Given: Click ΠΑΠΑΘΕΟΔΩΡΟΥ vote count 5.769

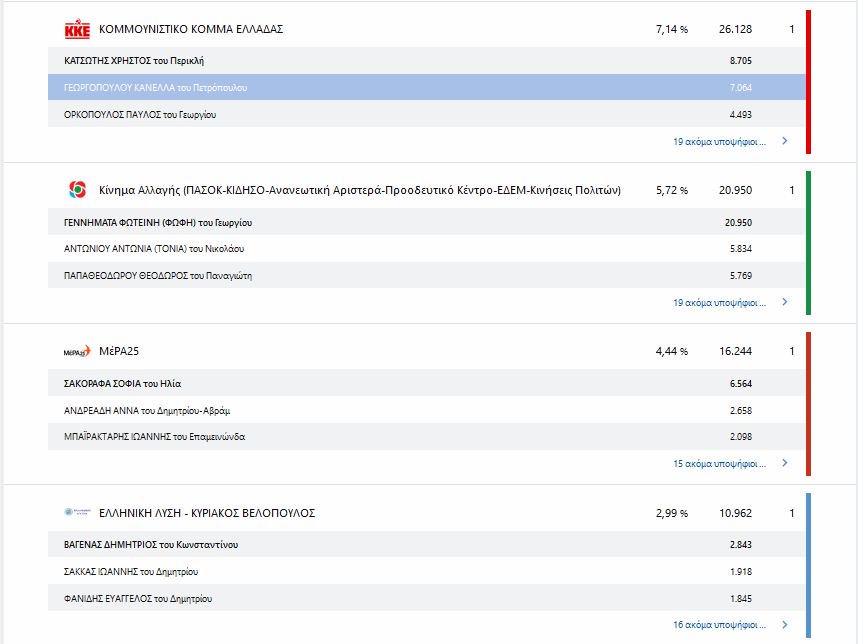Looking at the screenshot, I should (x=741, y=276).
